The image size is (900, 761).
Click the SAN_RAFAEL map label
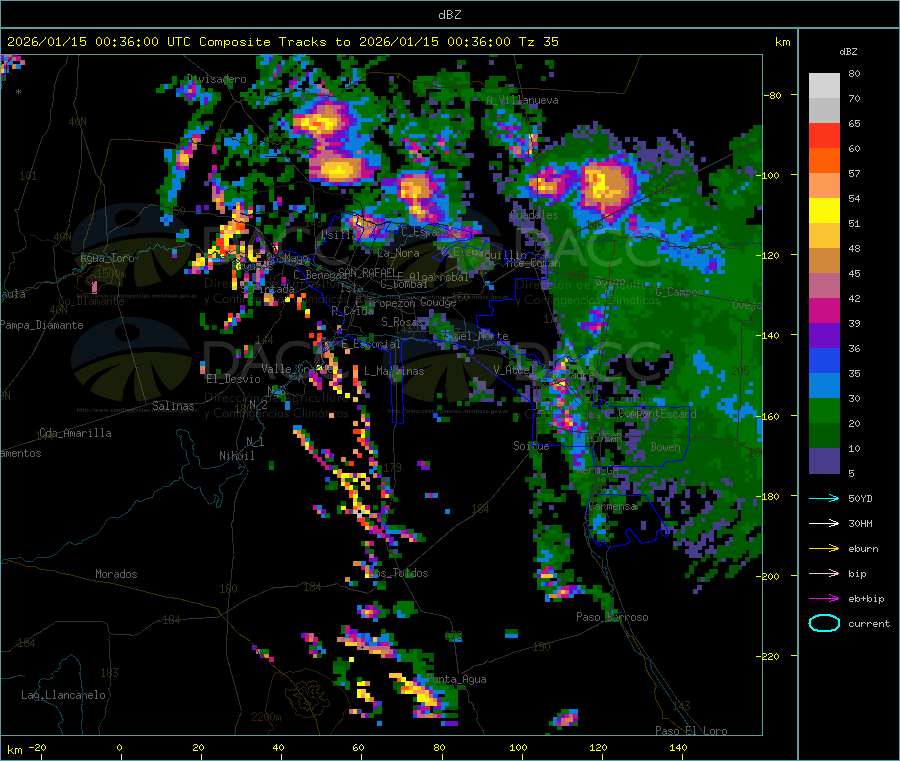tap(367, 272)
